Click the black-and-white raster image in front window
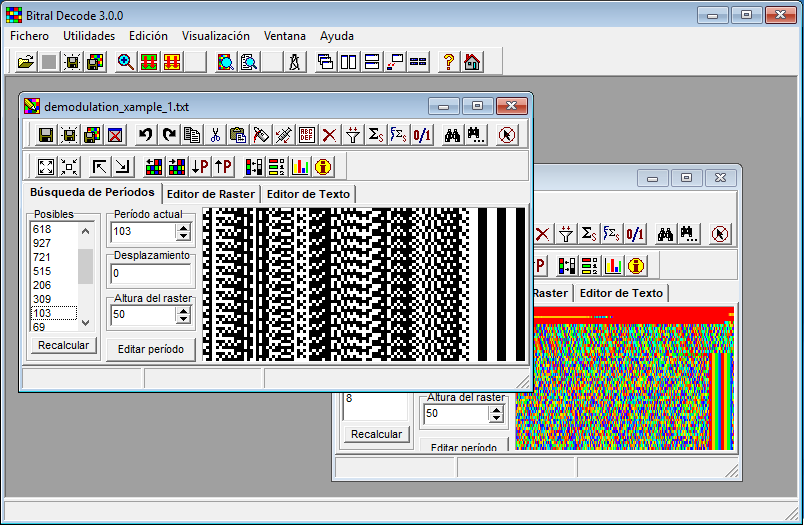Viewport: 804px width, 525px height. point(364,285)
